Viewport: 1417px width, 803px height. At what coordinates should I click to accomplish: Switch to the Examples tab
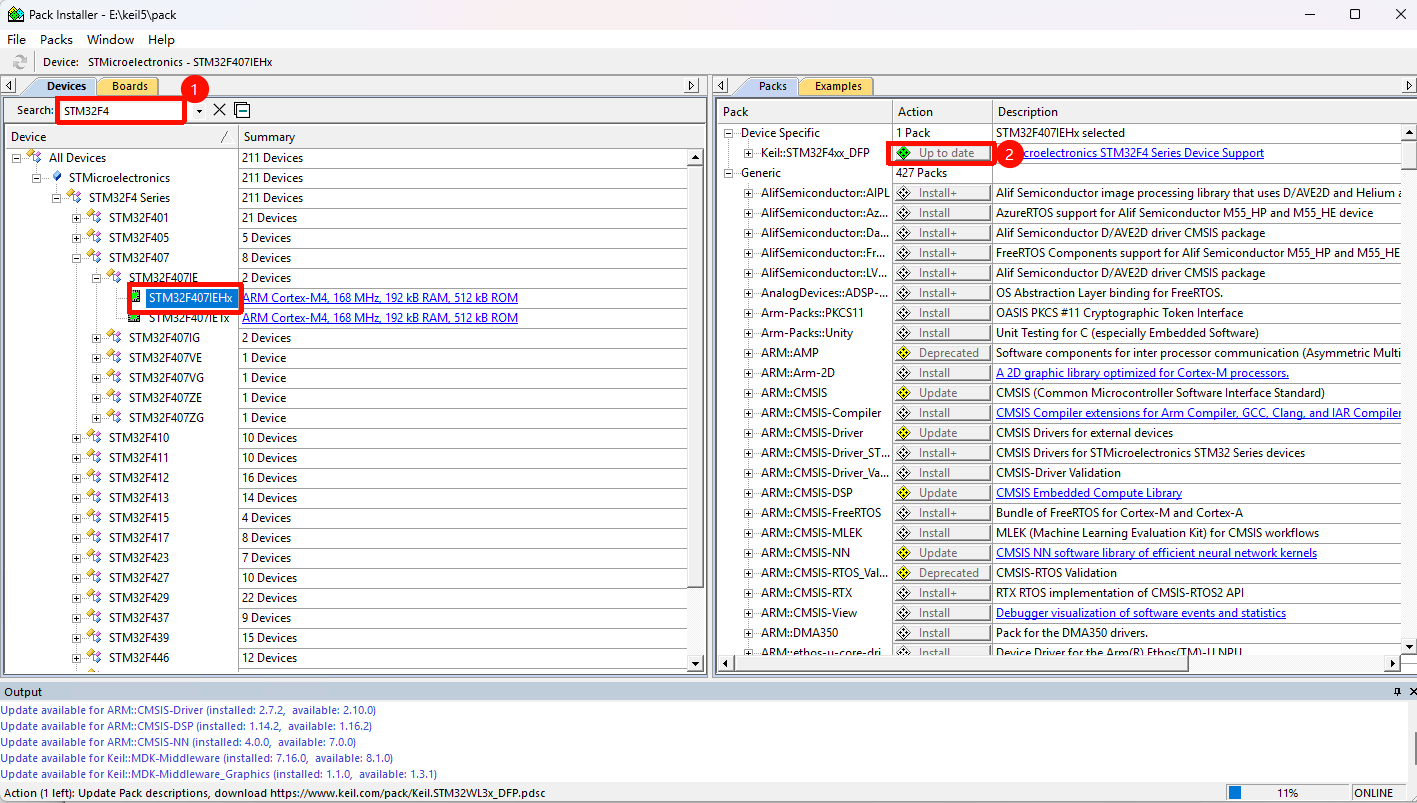pyautogui.click(x=837, y=86)
